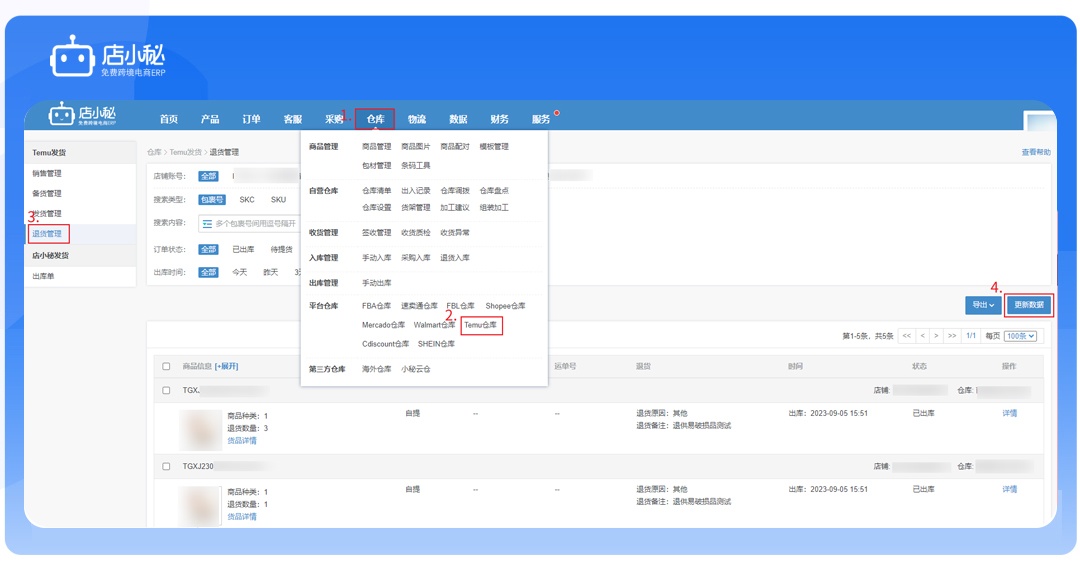Screen dimensions: 1080x571
Task: Filter order status by 已出库
Action: [243, 249]
